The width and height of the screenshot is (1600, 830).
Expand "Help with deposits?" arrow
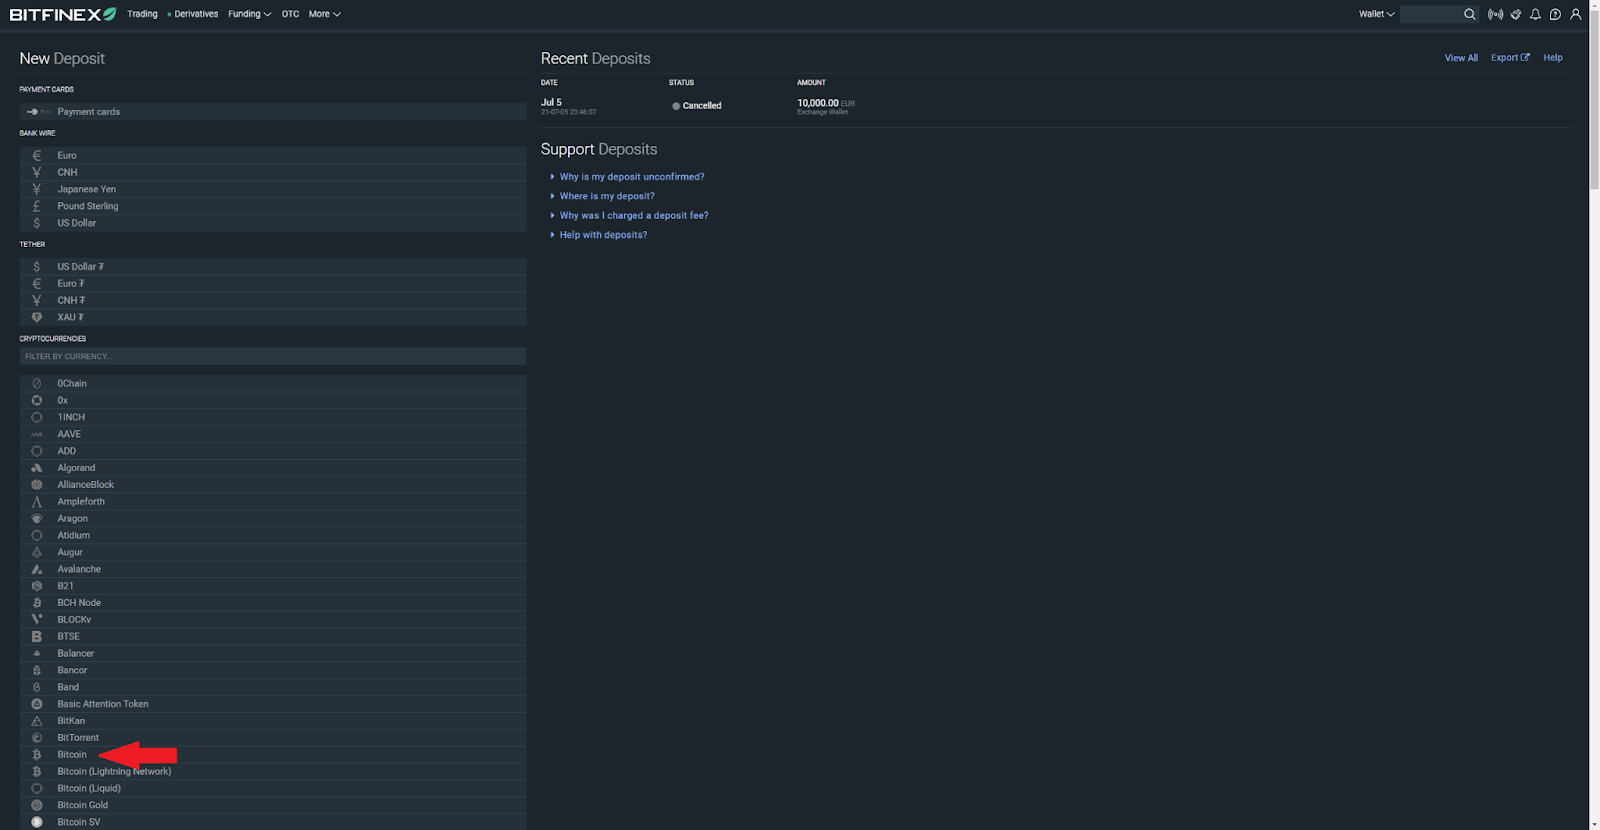pyautogui.click(x=552, y=235)
